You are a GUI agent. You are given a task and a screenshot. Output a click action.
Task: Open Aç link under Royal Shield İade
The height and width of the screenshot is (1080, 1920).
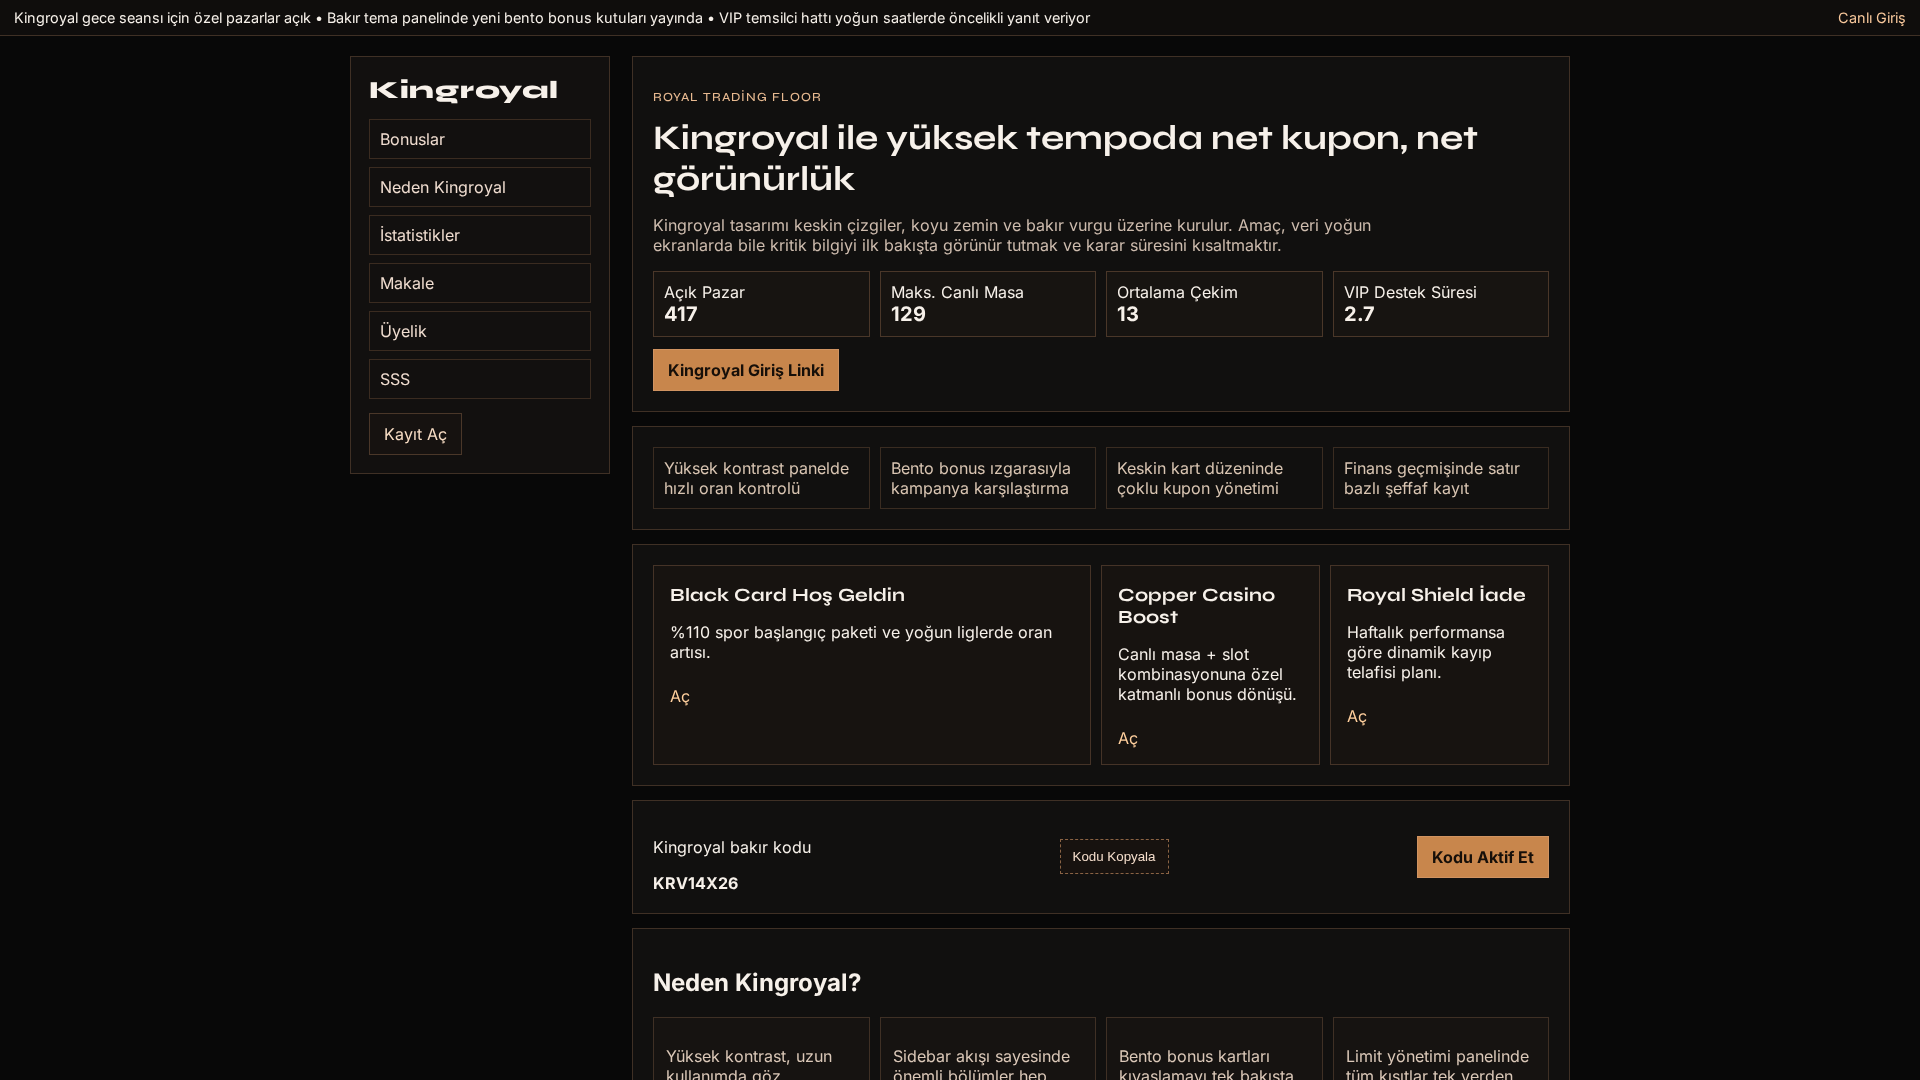(1357, 716)
